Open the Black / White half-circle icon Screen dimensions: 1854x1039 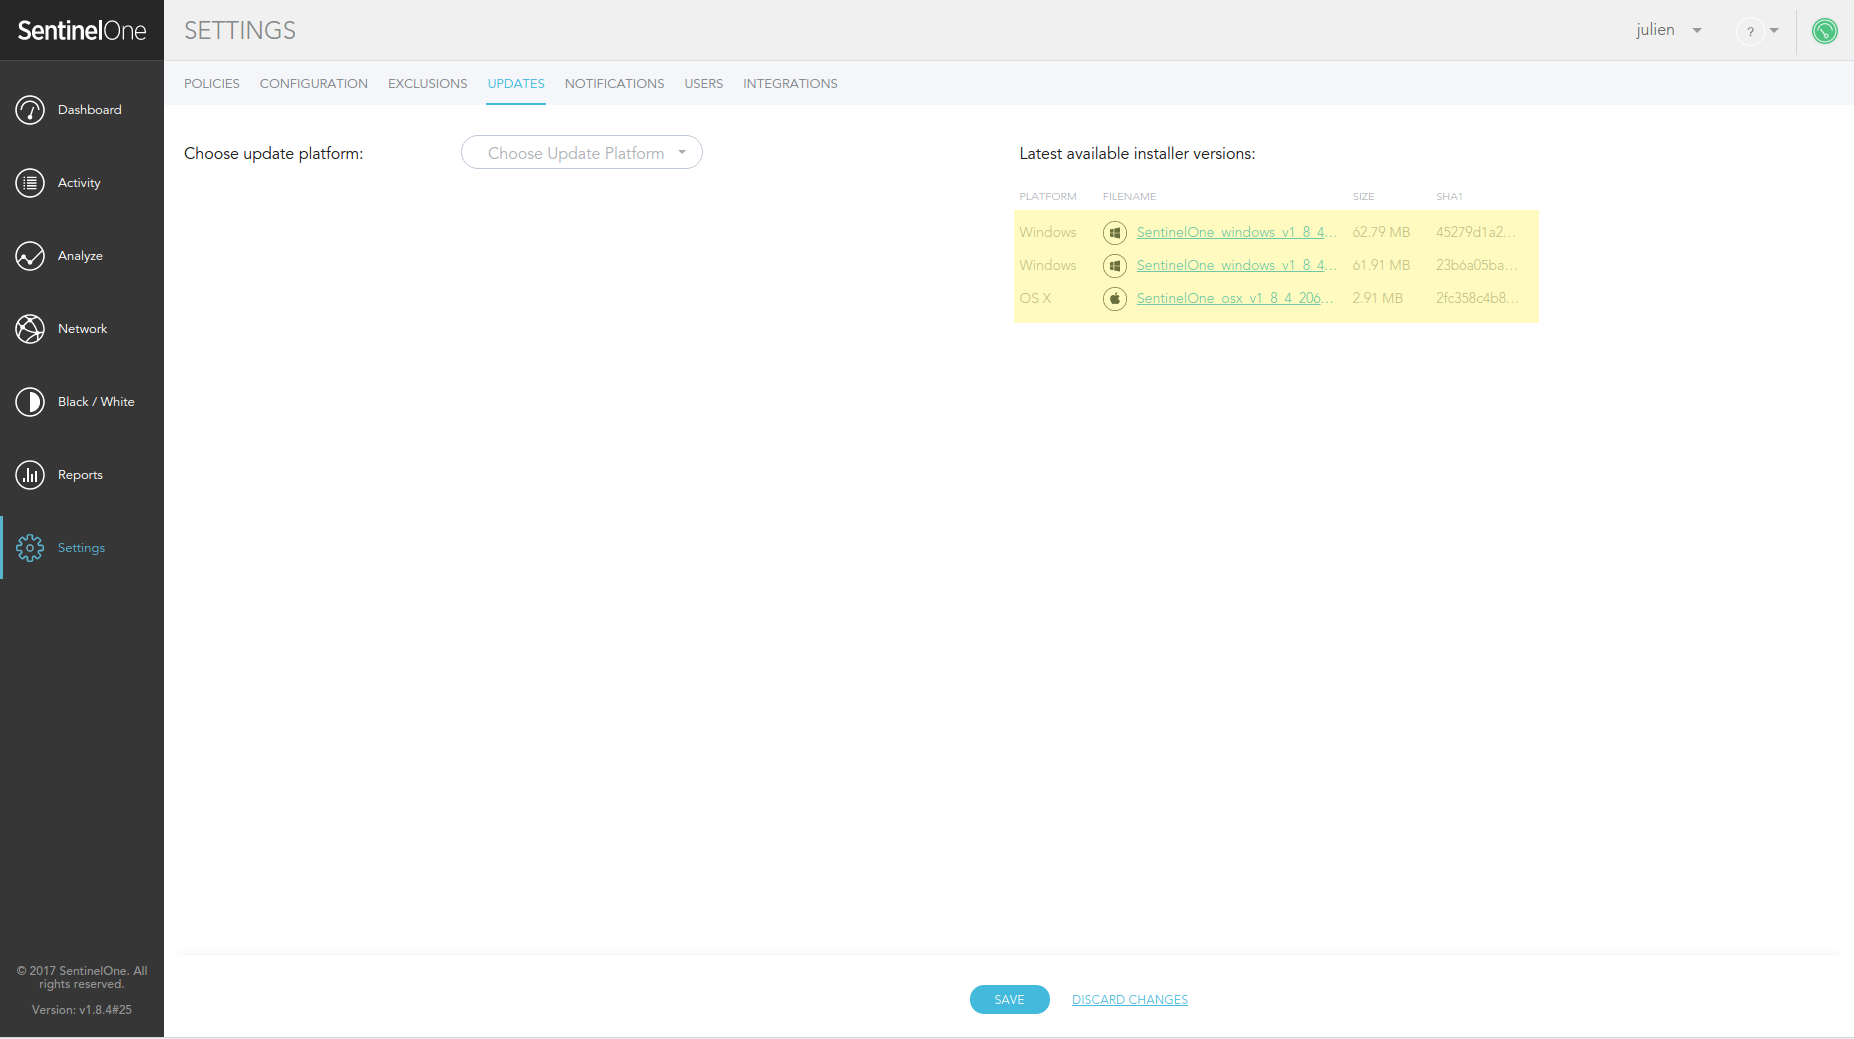(30, 402)
